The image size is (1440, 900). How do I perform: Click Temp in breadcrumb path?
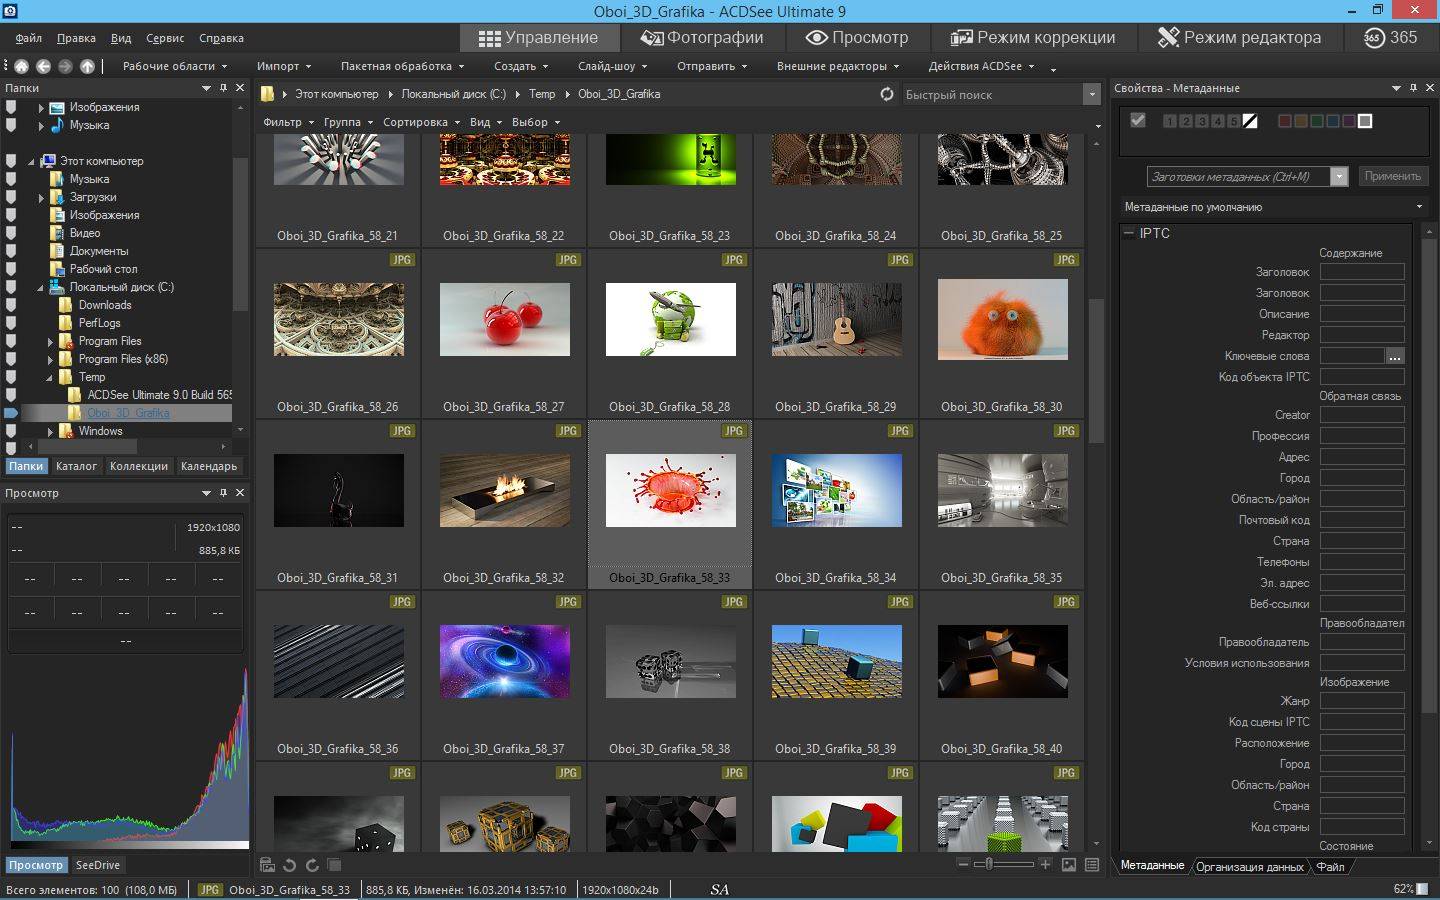[542, 94]
